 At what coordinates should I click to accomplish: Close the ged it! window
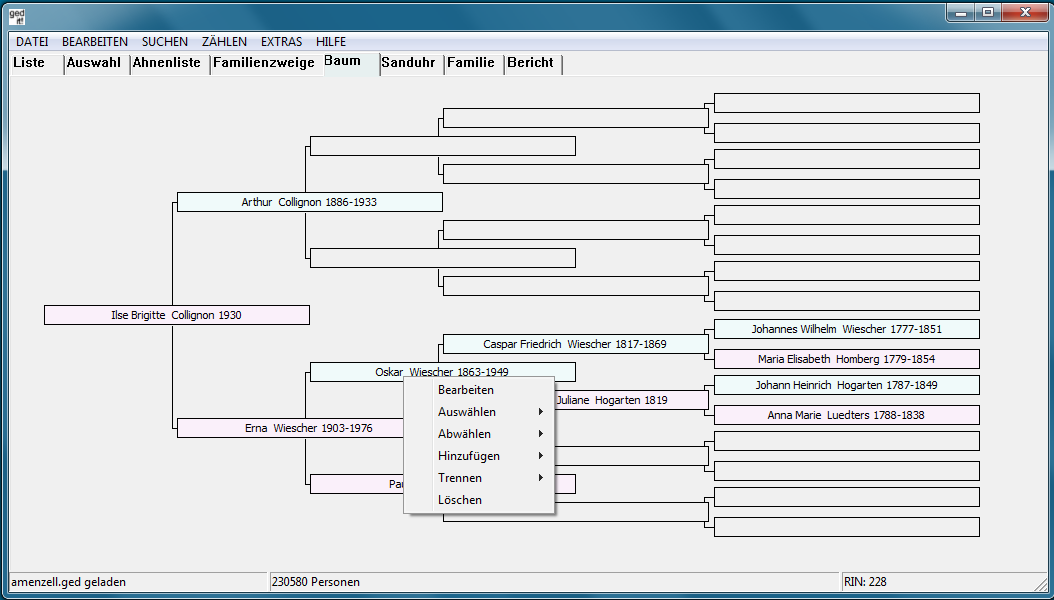pos(1025,12)
